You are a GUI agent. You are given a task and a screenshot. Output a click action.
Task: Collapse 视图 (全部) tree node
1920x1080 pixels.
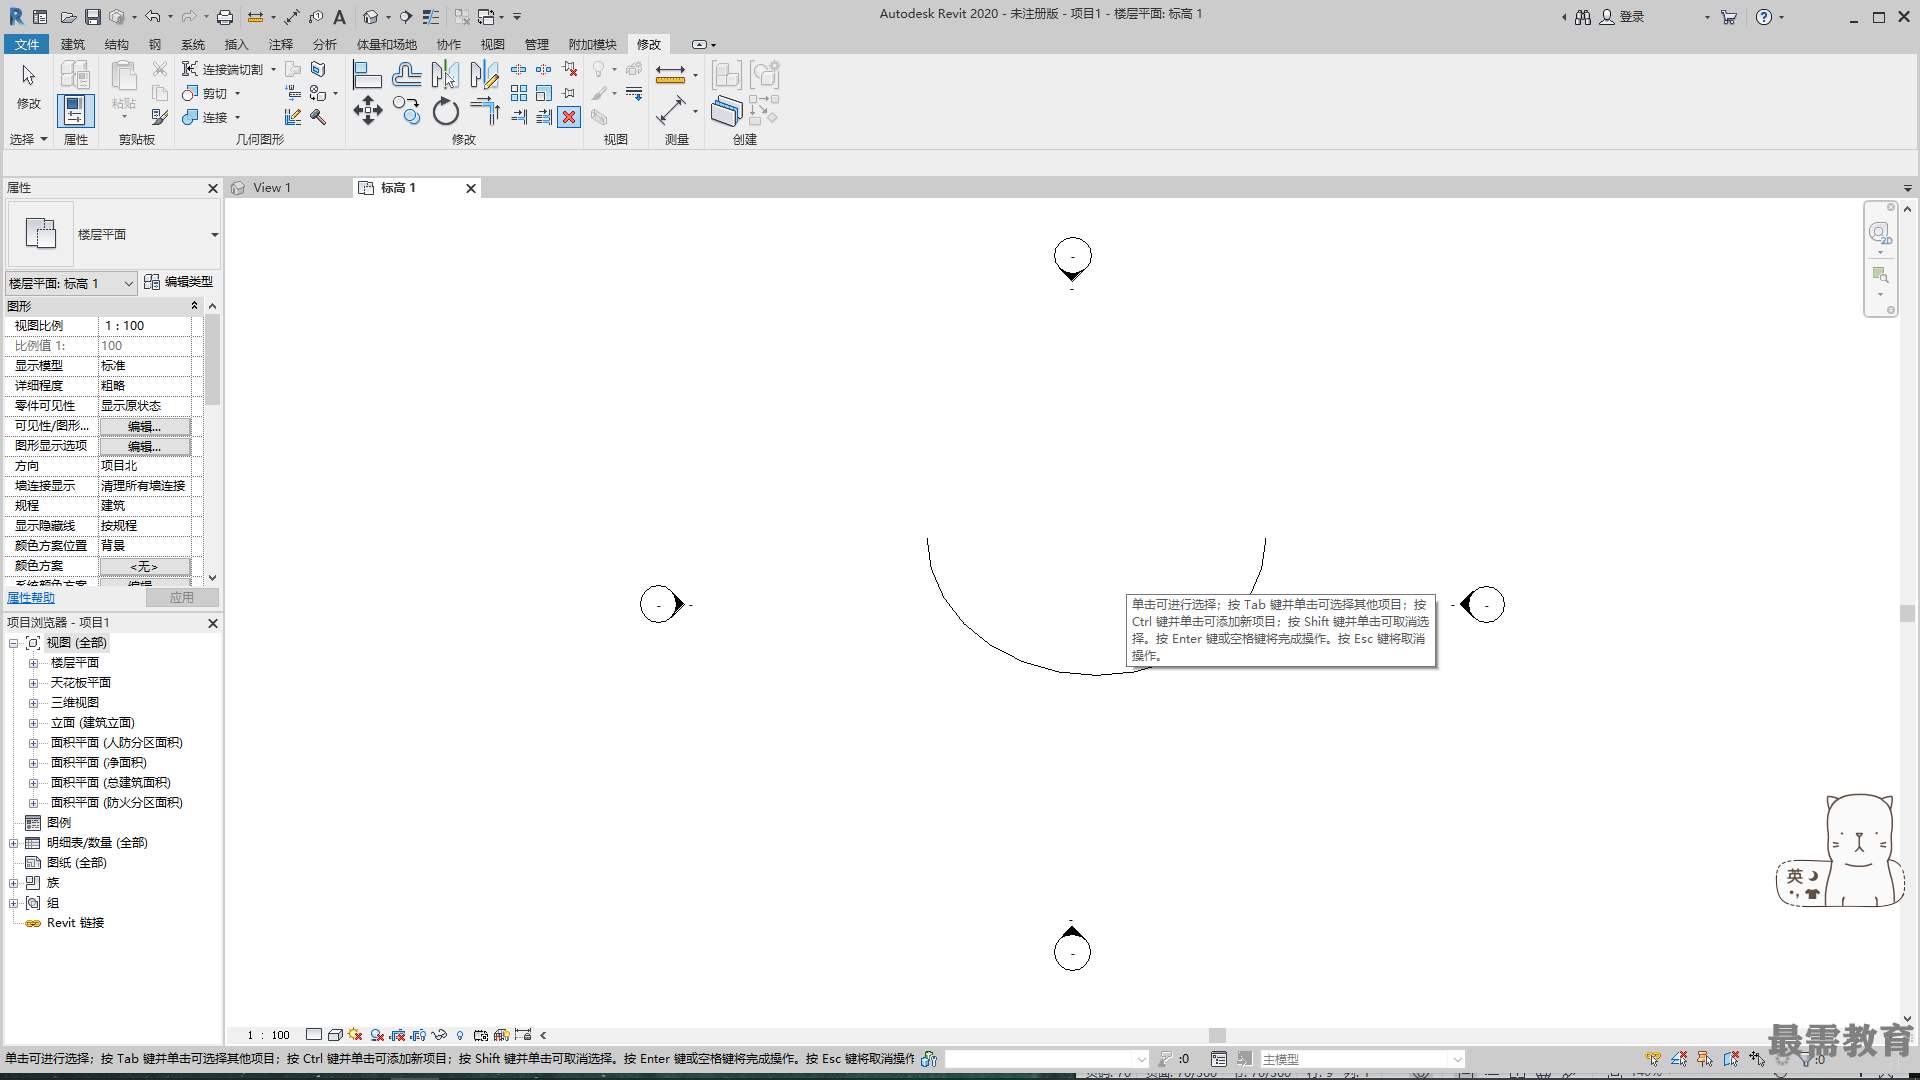[x=14, y=643]
